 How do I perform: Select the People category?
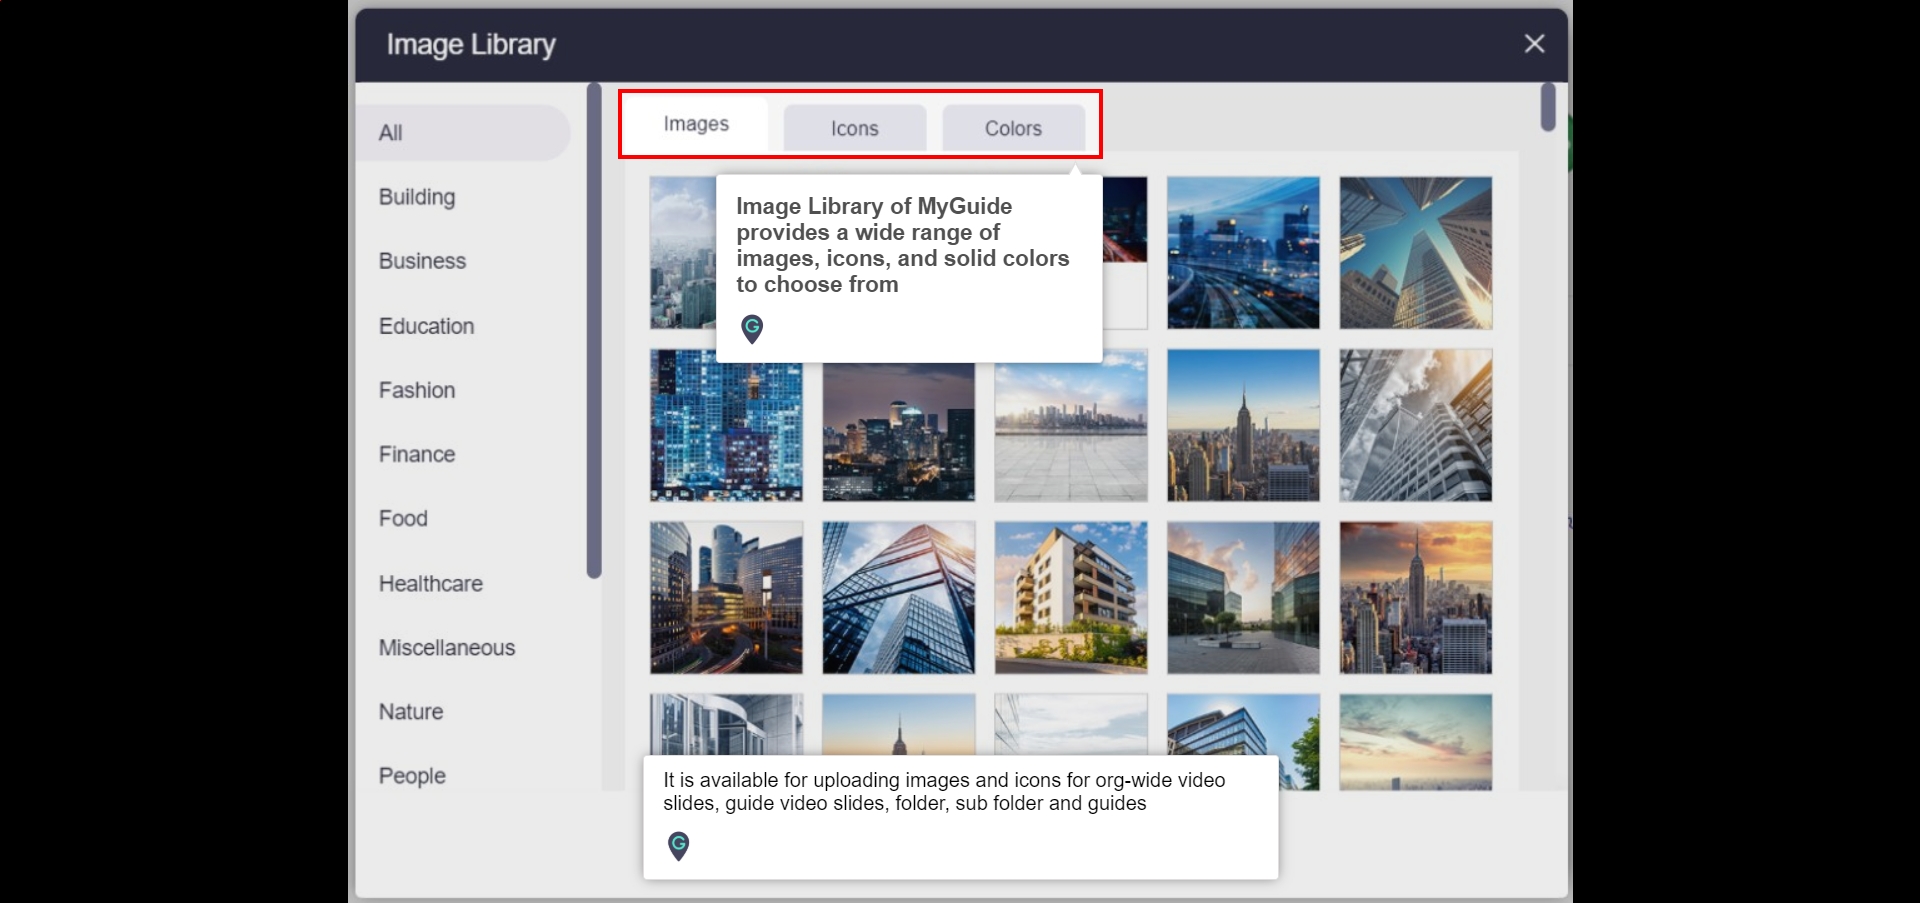click(412, 776)
